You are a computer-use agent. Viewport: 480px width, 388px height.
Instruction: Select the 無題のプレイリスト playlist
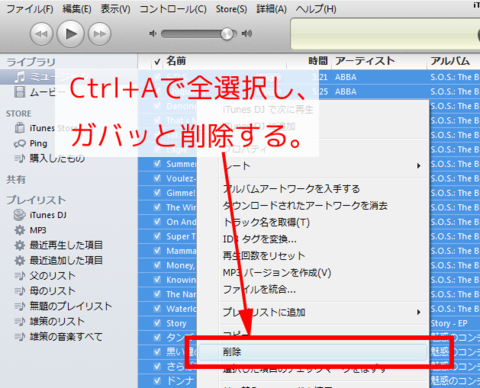click(x=71, y=306)
